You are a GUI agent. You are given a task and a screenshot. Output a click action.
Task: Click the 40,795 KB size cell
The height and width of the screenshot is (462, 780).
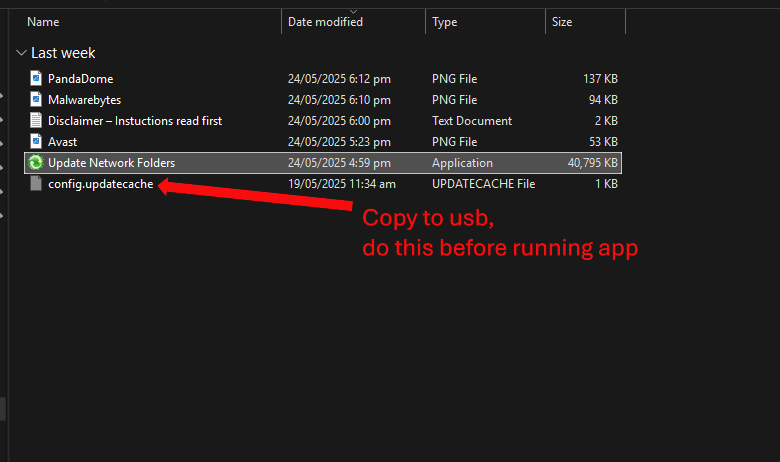[592, 163]
